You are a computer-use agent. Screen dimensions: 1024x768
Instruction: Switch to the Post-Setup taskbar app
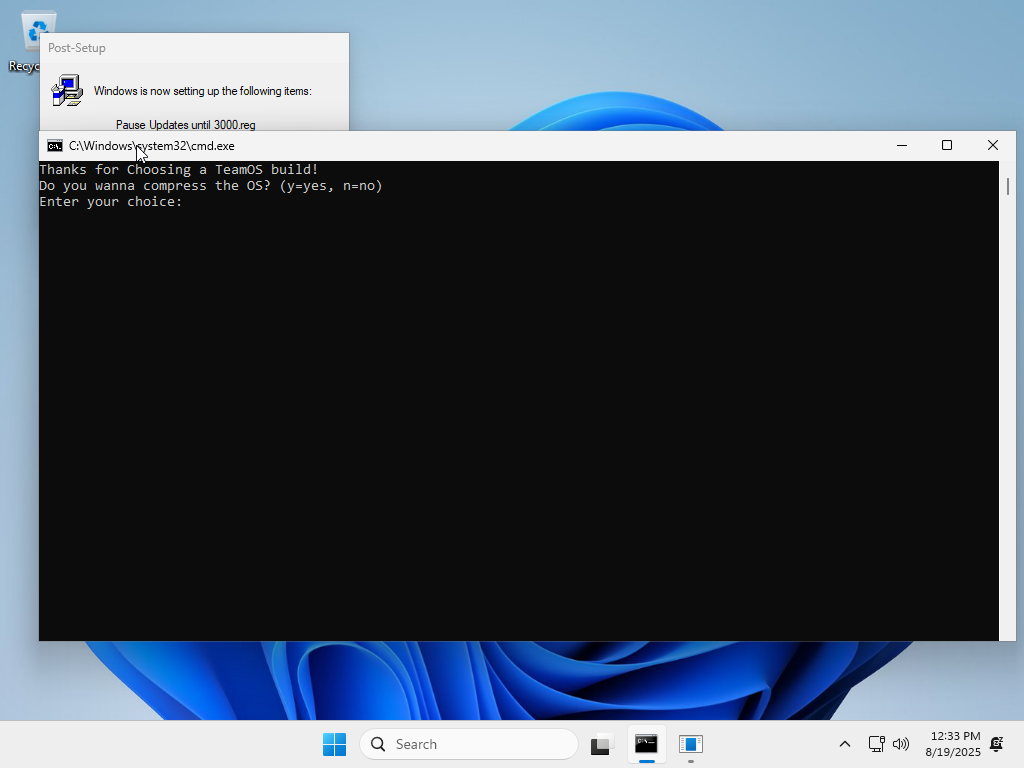click(x=690, y=744)
